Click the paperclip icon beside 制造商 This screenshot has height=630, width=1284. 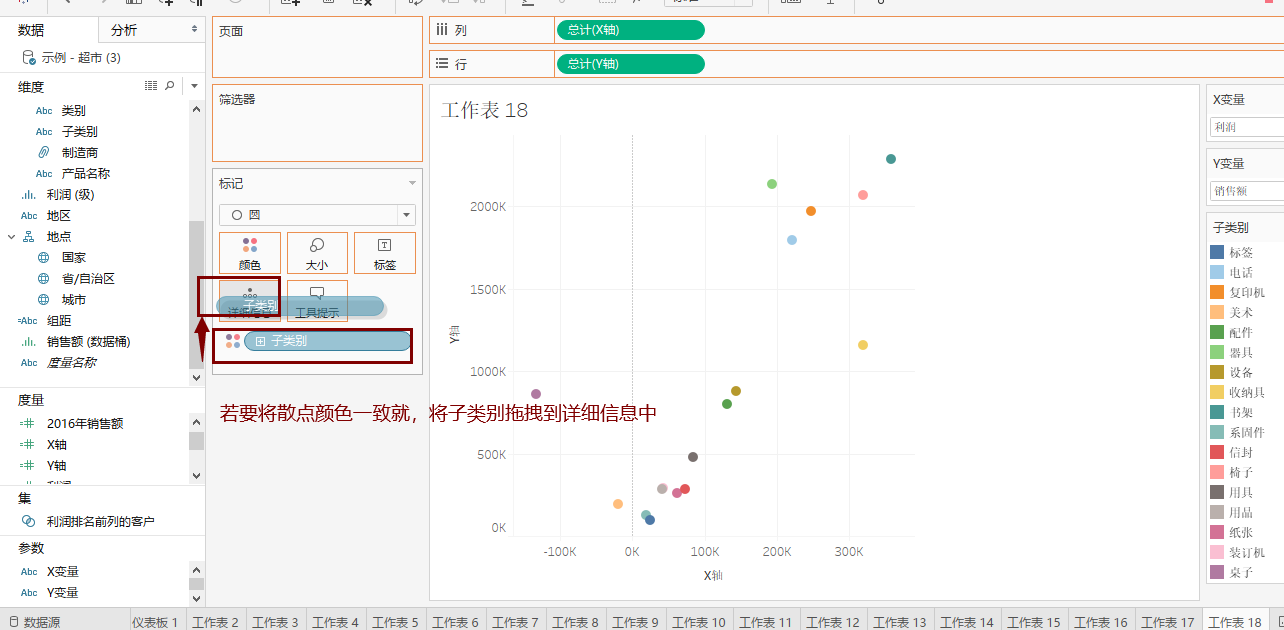click(x=44, y=152)
